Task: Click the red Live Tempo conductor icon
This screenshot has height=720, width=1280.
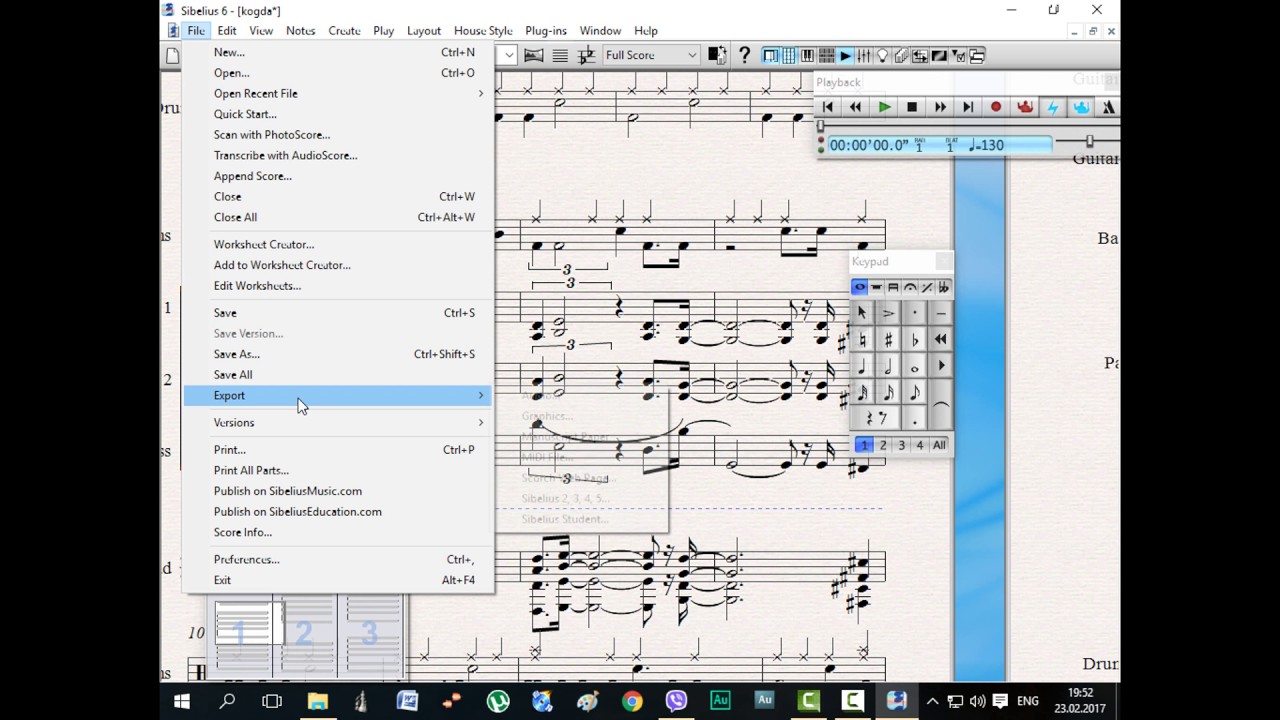Action: pyautogui.click(x=1024, y=107)
